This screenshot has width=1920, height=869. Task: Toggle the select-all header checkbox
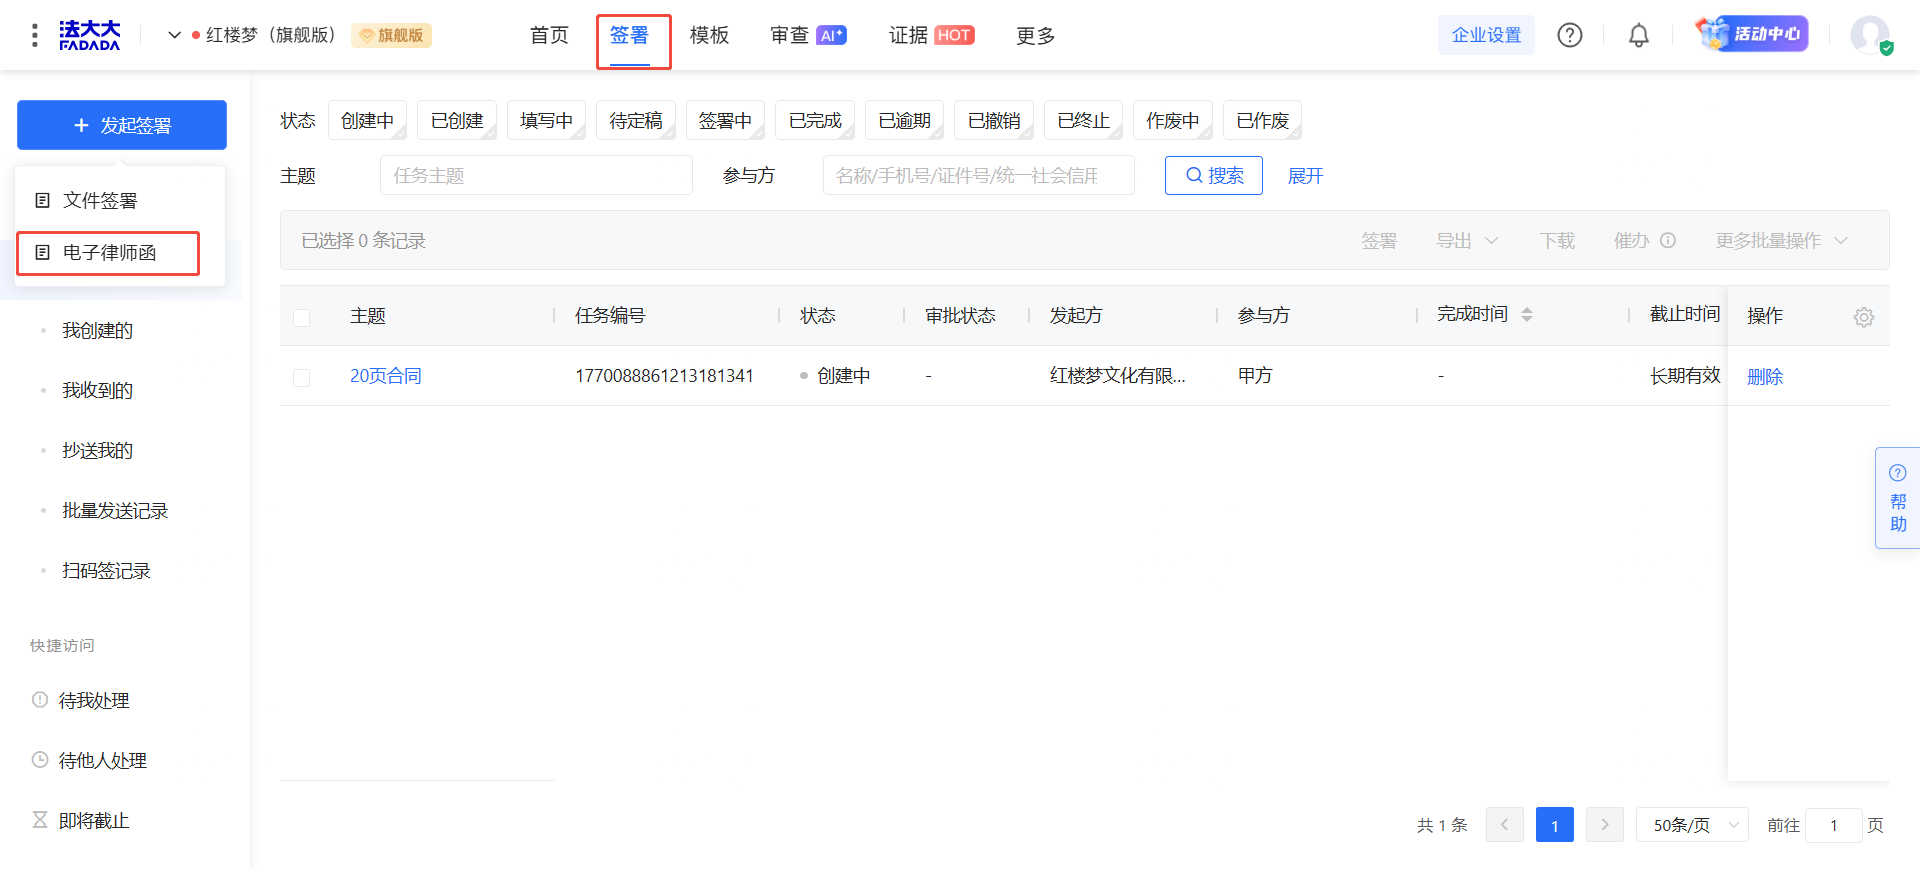(x=301, y=317)
